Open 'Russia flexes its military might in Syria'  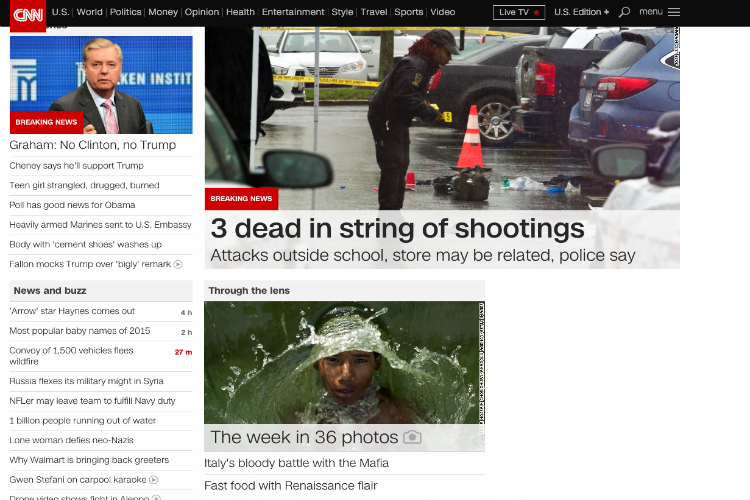(x=87, y=381)
